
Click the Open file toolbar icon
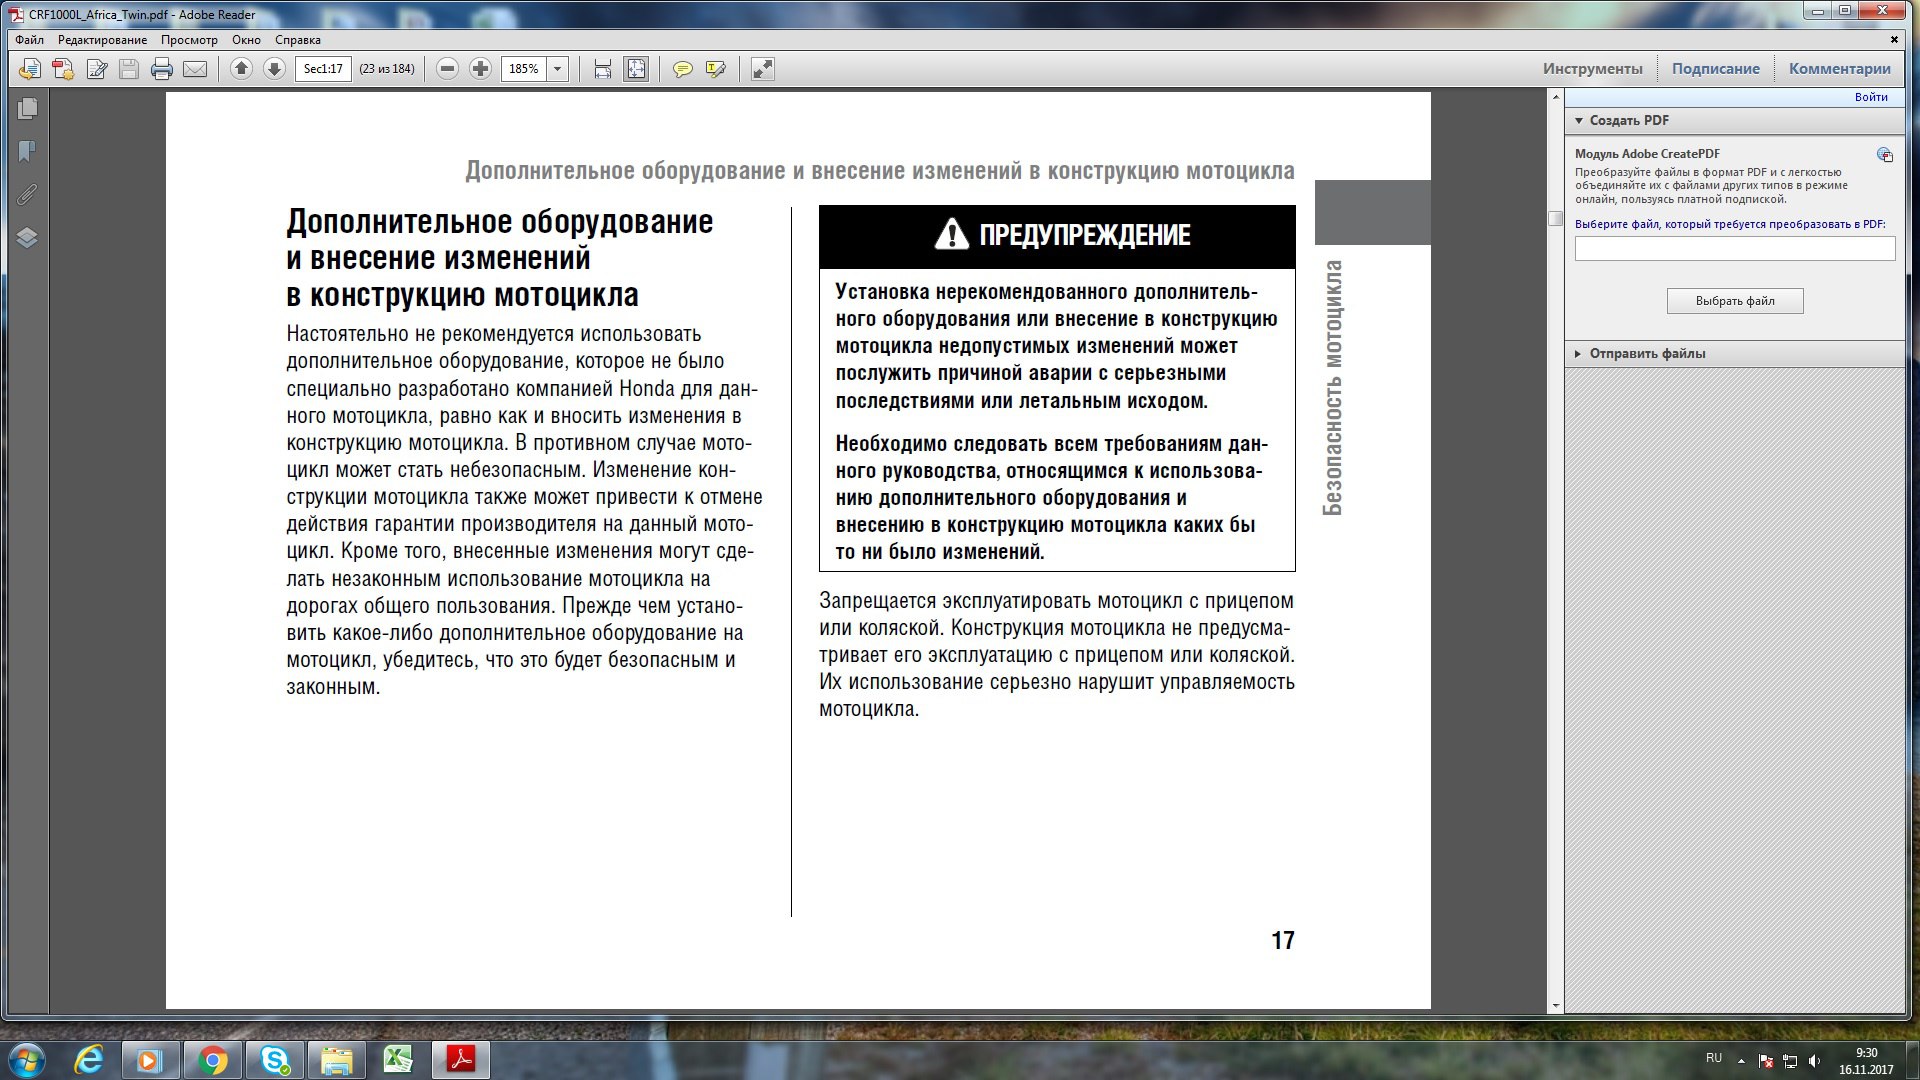coord(30,69)
